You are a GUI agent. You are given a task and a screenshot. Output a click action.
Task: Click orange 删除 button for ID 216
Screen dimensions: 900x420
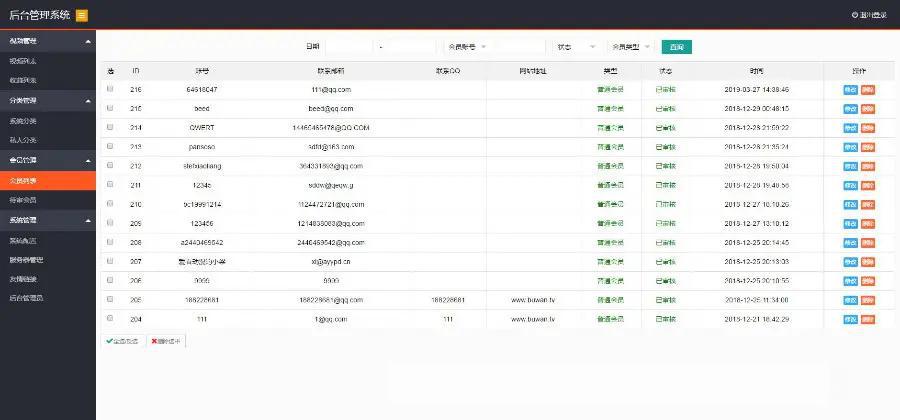[868, 90]
